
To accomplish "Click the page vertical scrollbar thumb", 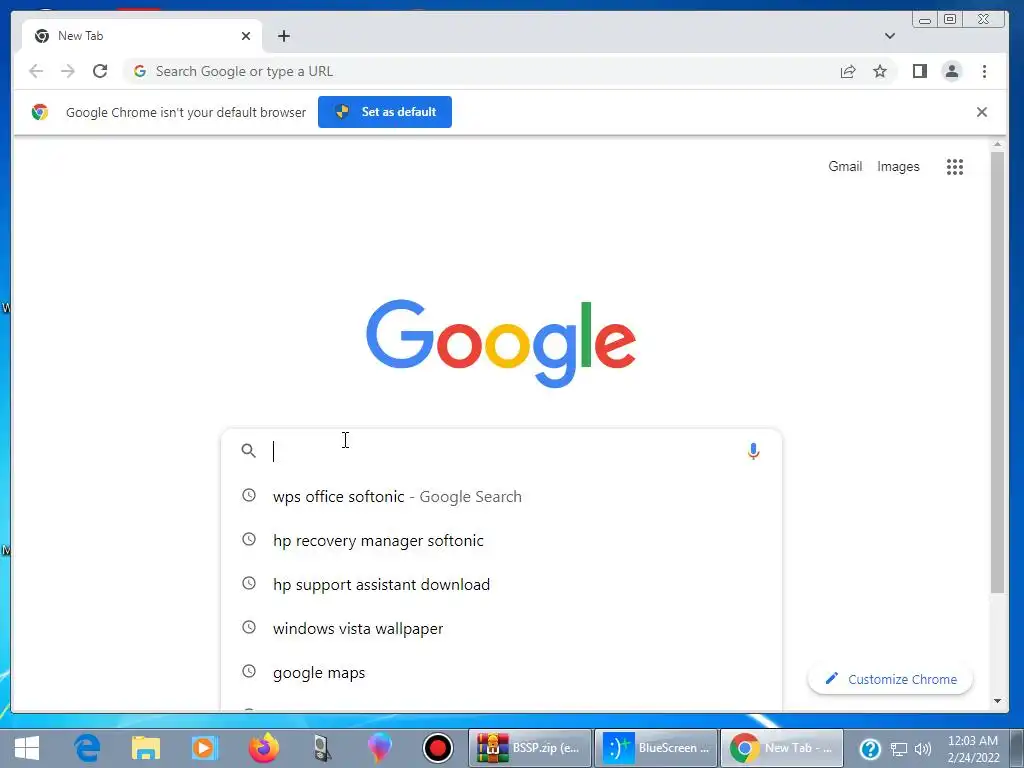I will (997, 372).
